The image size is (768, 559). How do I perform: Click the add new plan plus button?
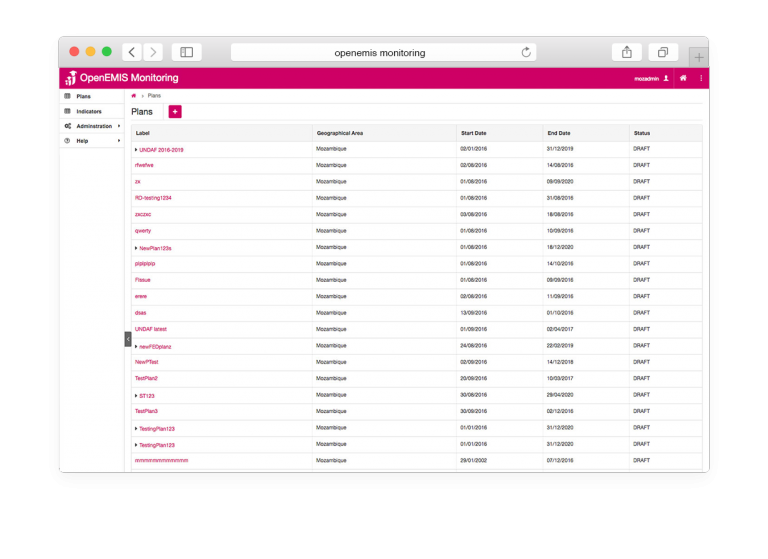[175, 112]
